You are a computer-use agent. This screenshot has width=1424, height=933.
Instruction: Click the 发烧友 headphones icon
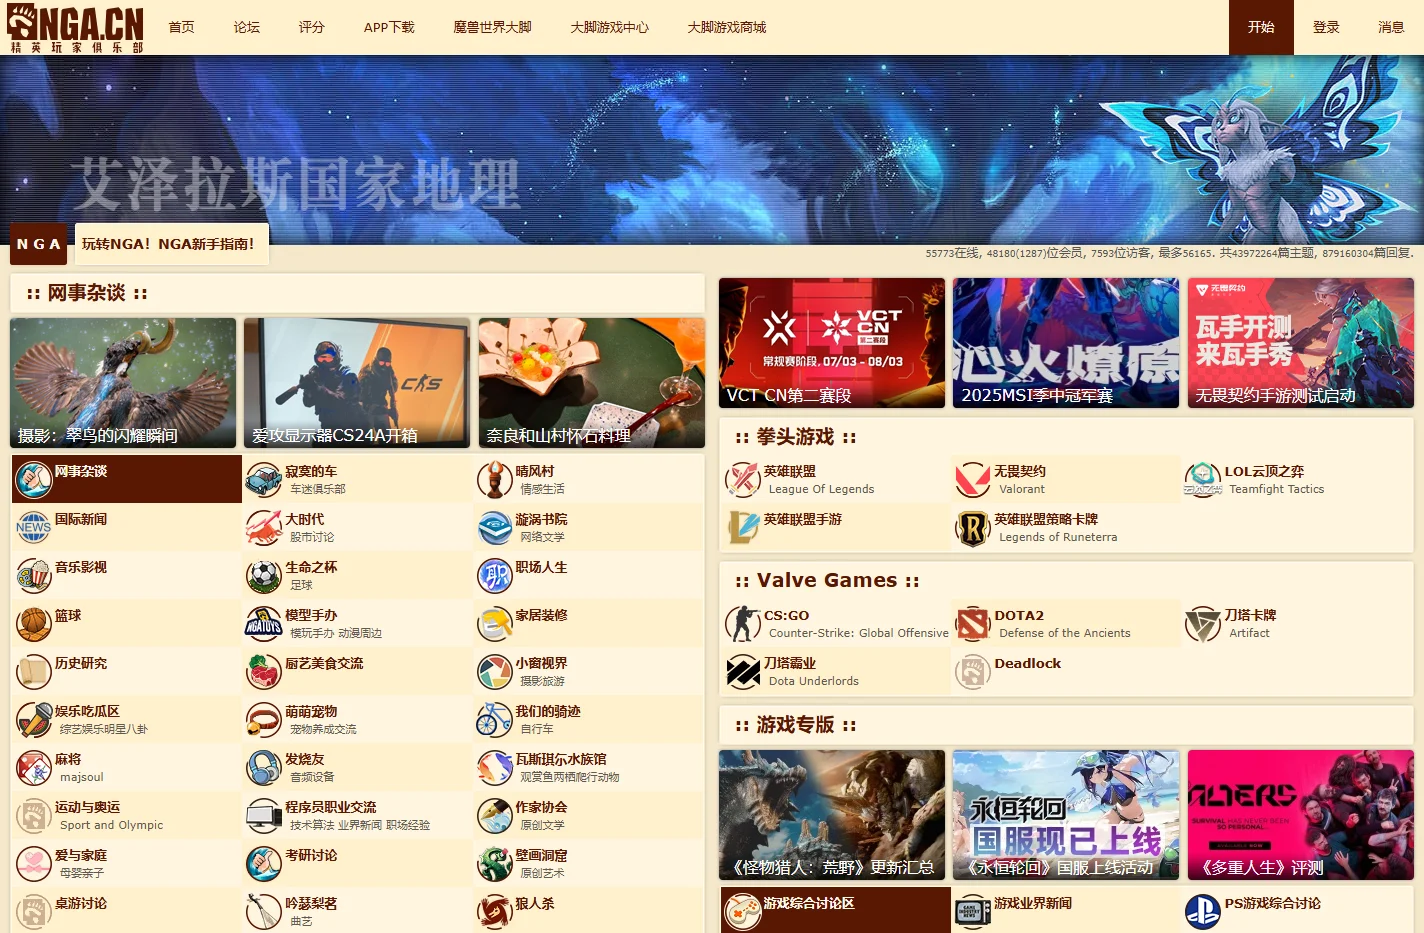pyautogui.click(x=264, y=767)
